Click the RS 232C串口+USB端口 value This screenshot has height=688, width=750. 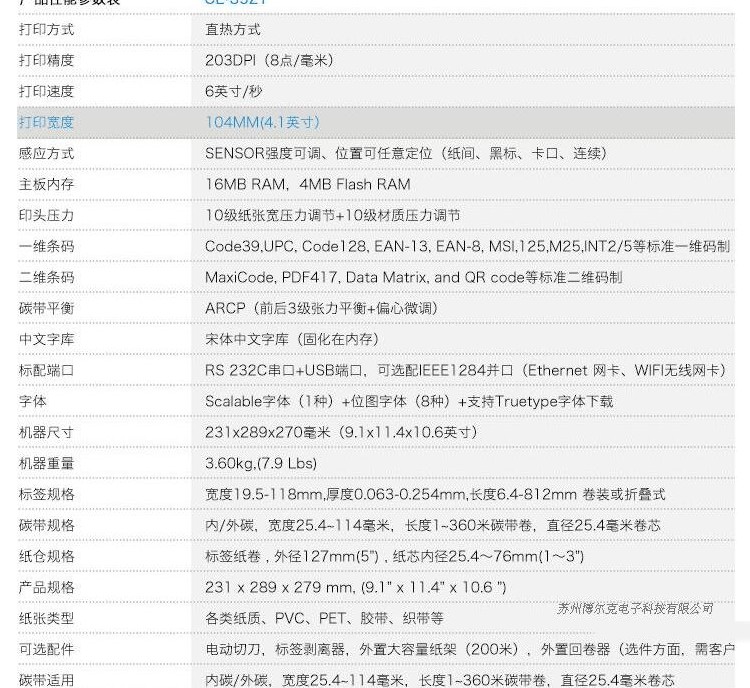click(x=466, y=370)
